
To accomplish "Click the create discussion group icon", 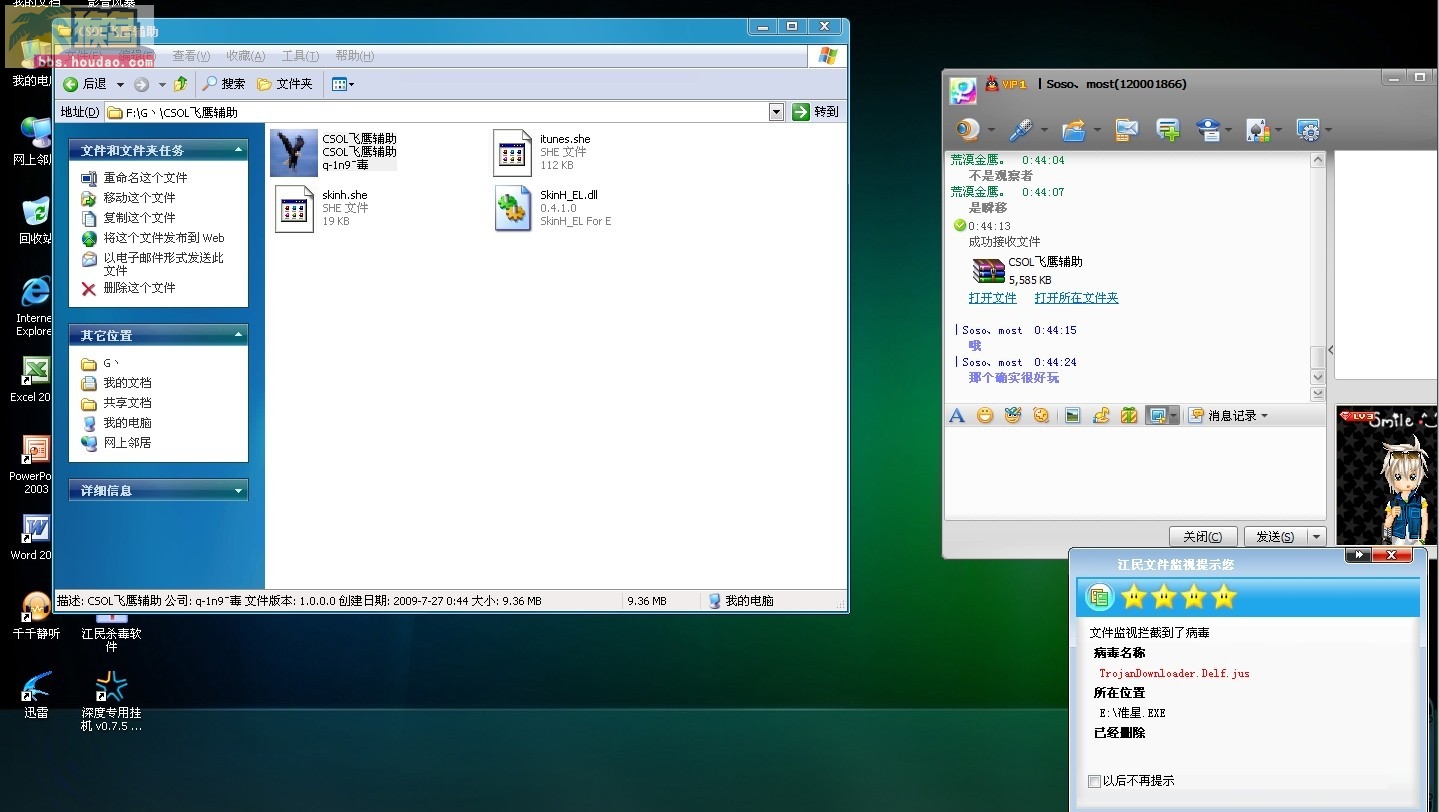I will pos(1167,129).
